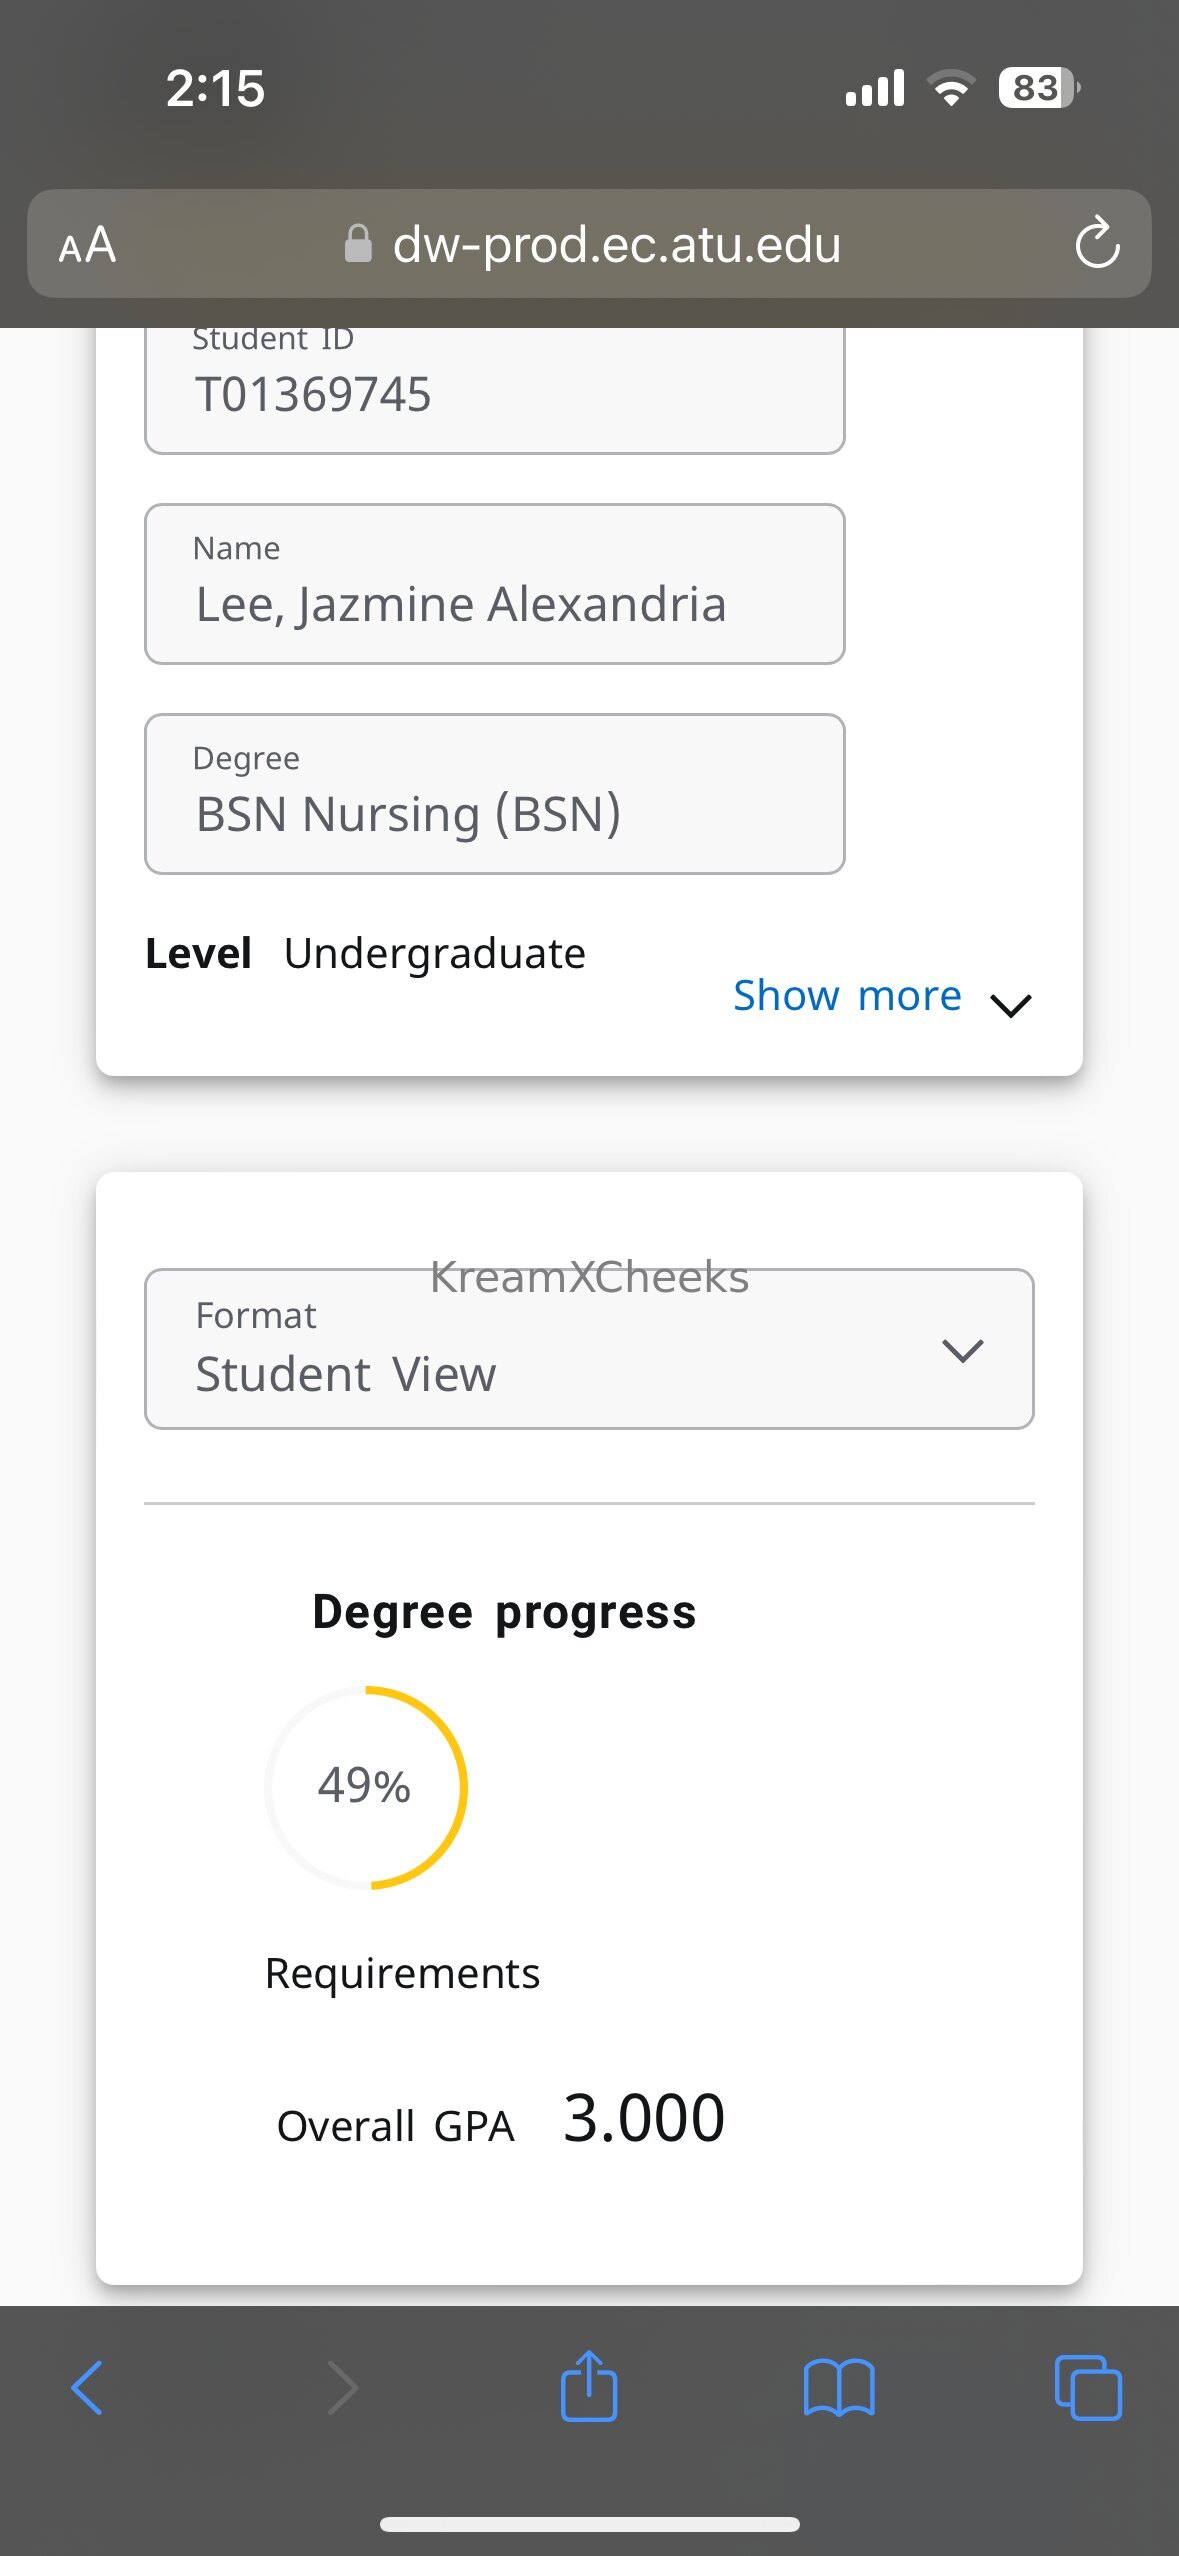Tap the Safari back arrow

coord(87,2388)
